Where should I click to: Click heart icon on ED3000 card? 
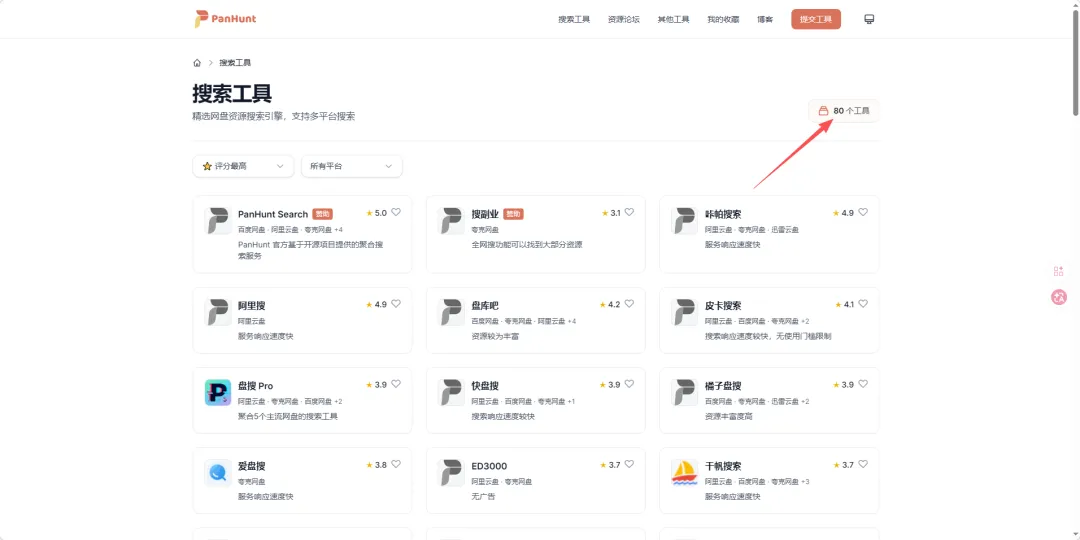coord(630,464)
